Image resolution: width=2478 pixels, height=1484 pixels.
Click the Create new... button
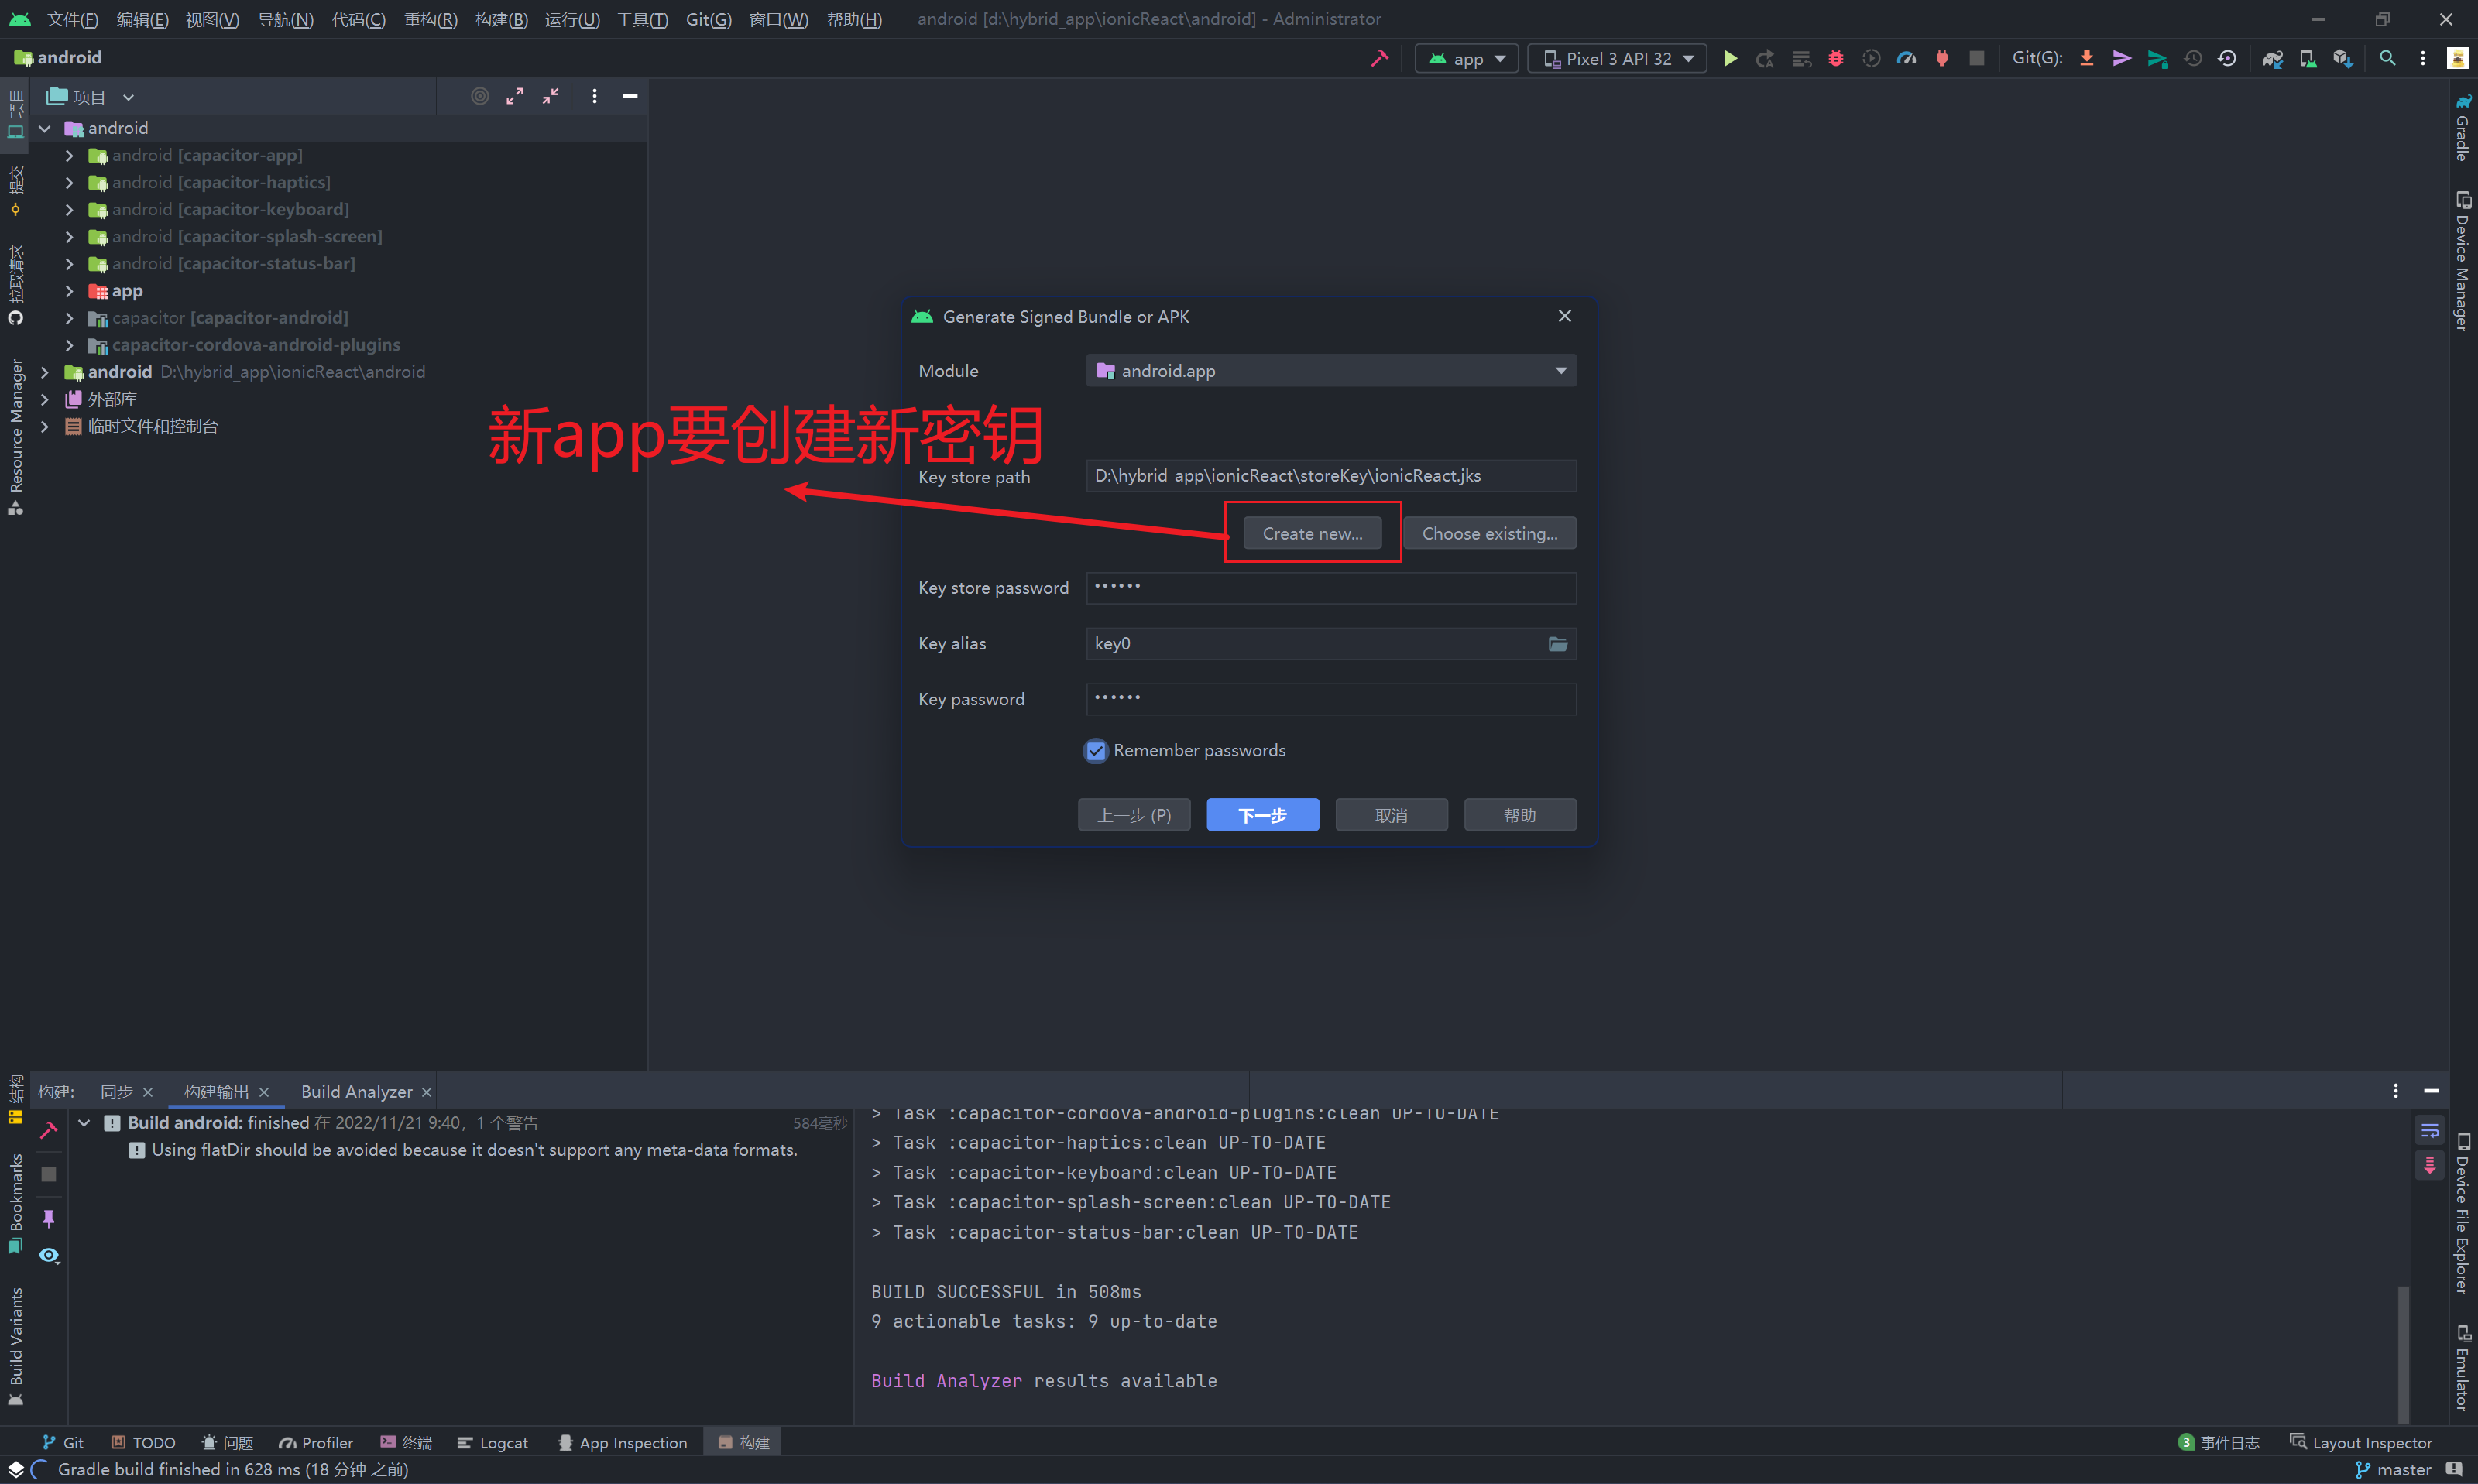[1312, 533]
